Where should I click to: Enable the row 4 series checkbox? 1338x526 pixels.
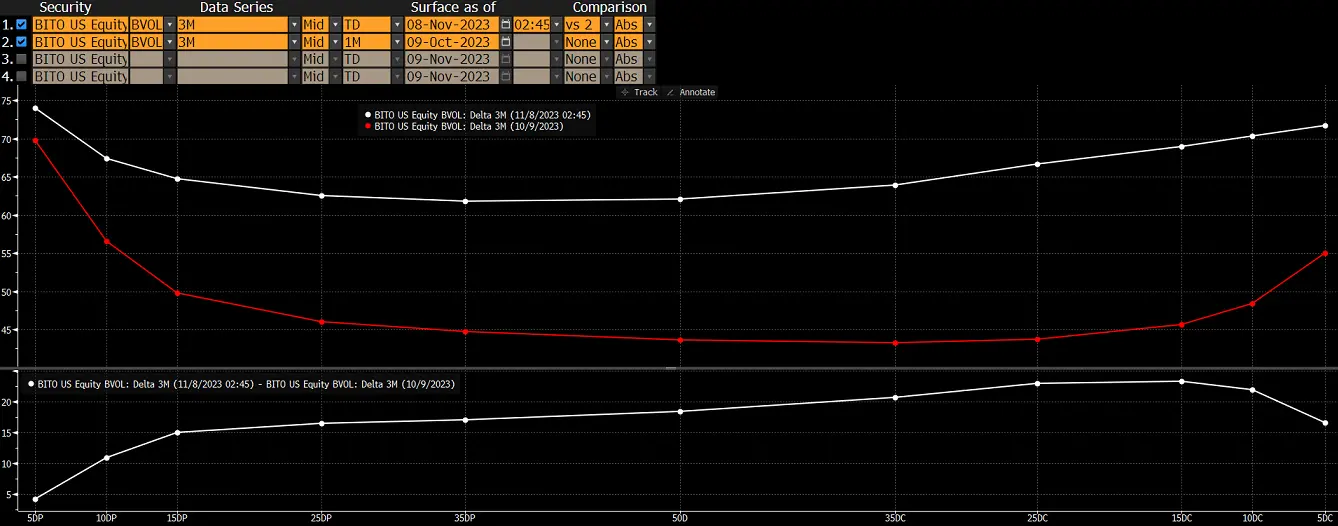click(21, 76)
